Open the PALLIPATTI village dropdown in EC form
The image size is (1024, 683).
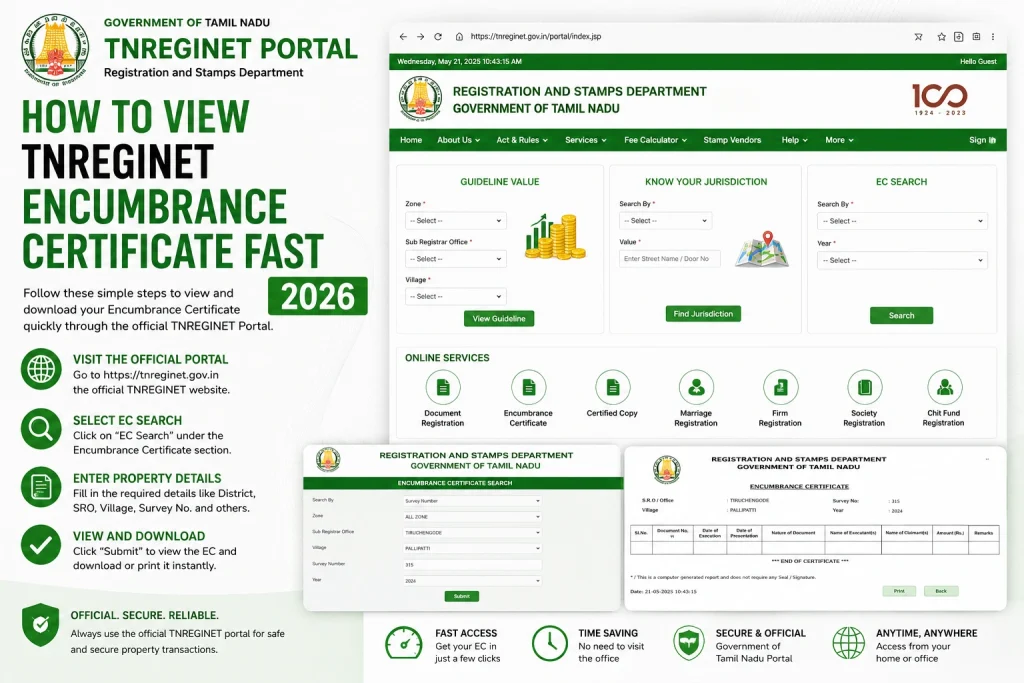pos(472,548)
